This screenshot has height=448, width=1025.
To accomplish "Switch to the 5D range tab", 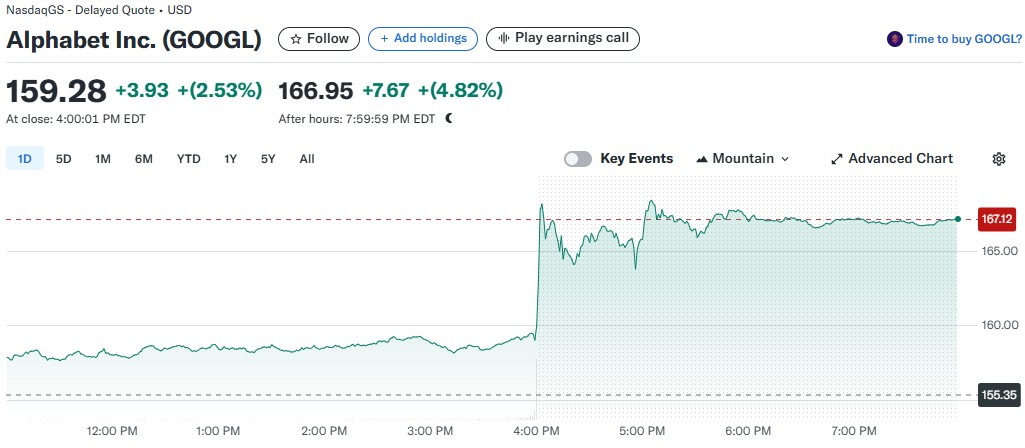I will coord(63,159).
